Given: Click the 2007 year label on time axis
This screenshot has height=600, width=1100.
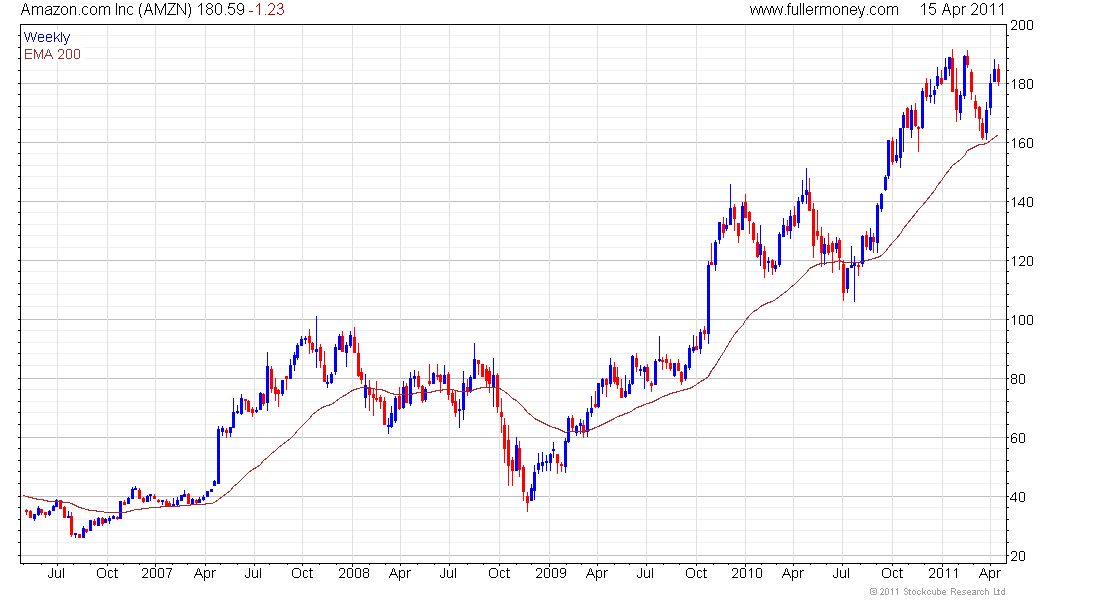Looking at the screenshot, I should coord(156,573).
